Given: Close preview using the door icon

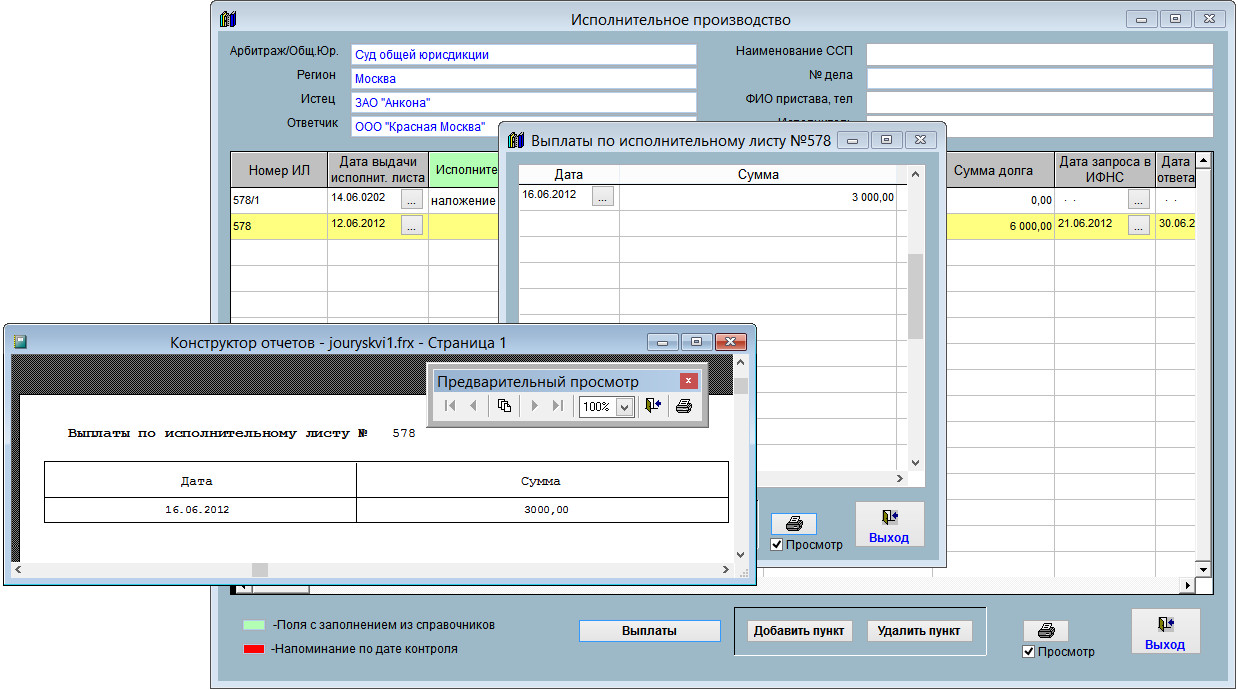Looking at the screenshot, I should coord(654,406).
